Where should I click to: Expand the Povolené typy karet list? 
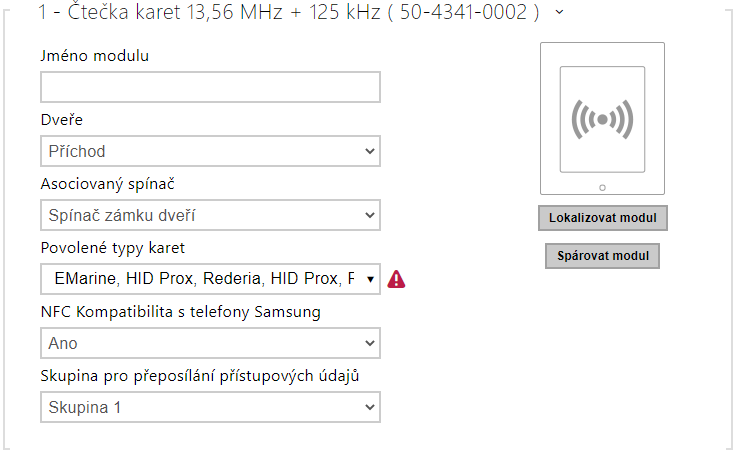(211, 279)
